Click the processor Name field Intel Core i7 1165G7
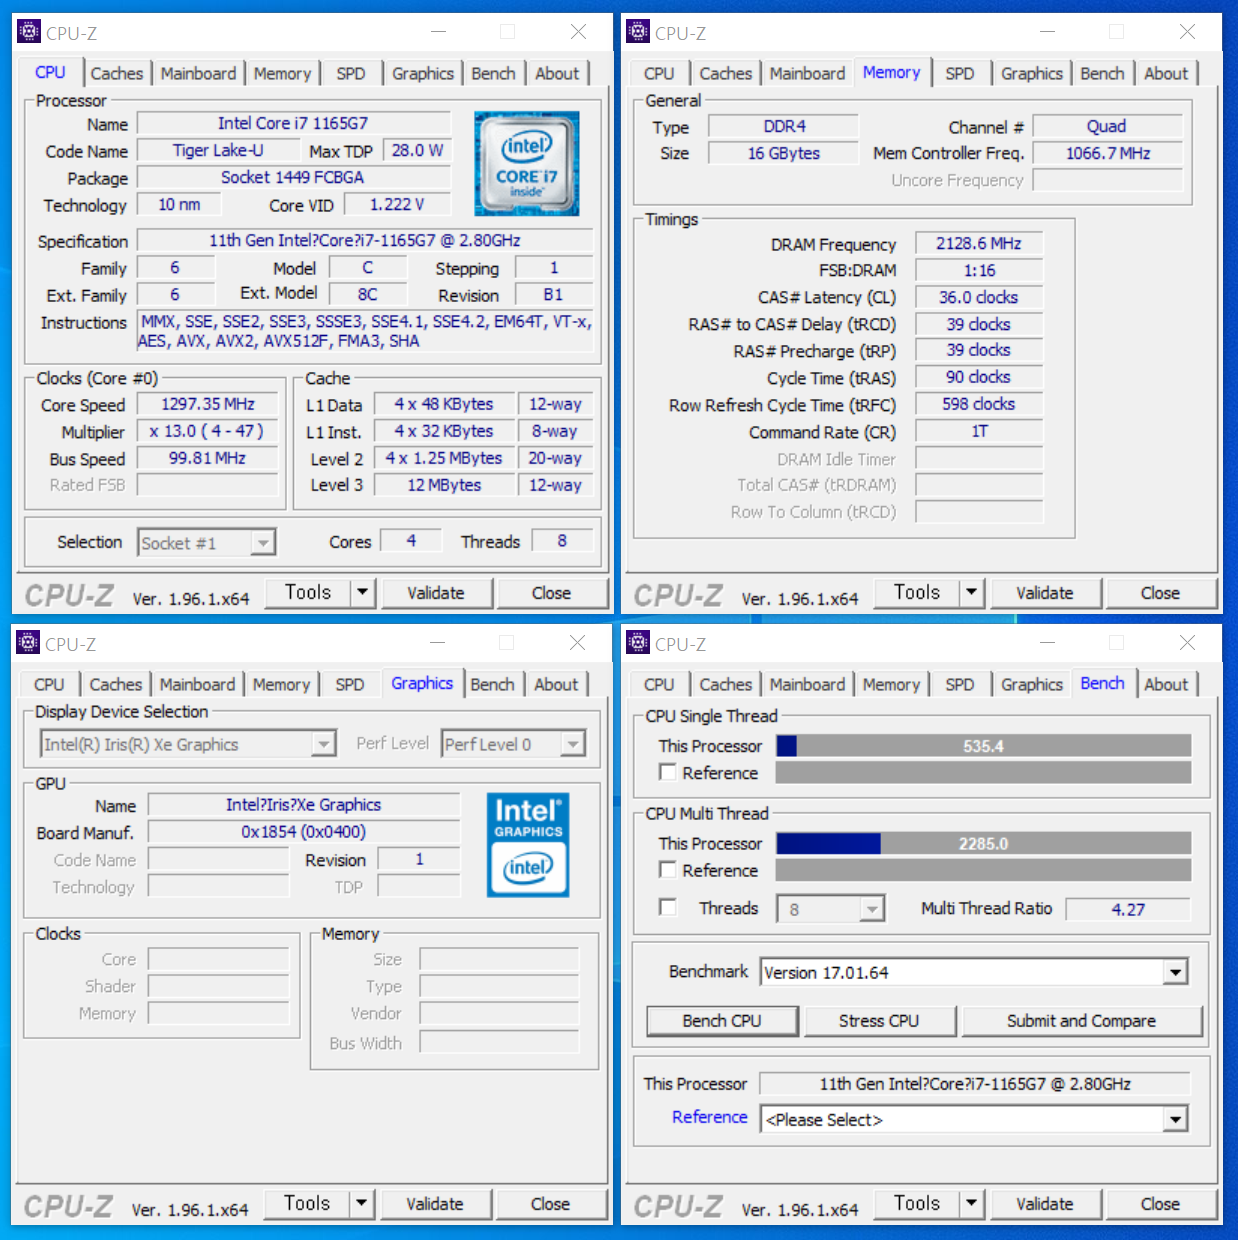This screenshot has width=1238, height=1240. pos(293,123)
